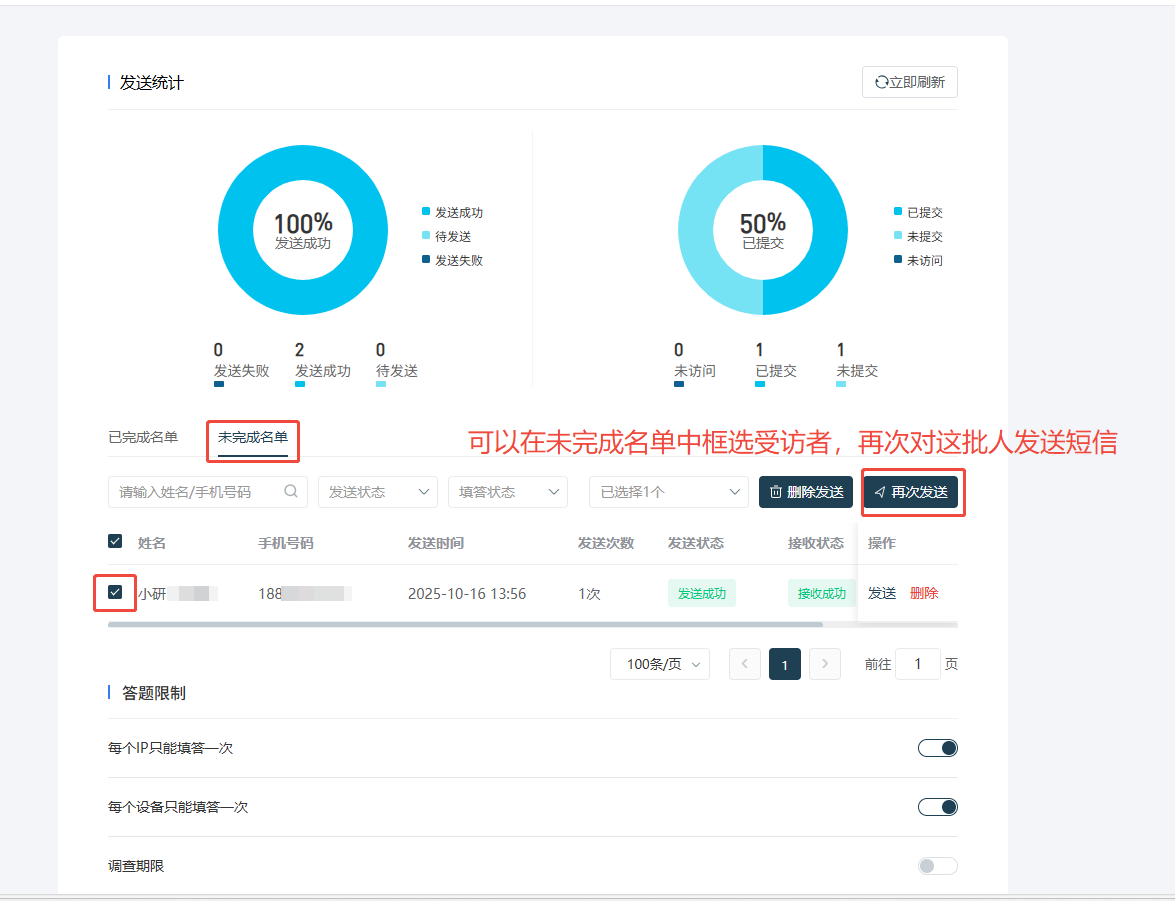
Task: Click the trash icon on 删除发送 button
Action: [777, 491]
